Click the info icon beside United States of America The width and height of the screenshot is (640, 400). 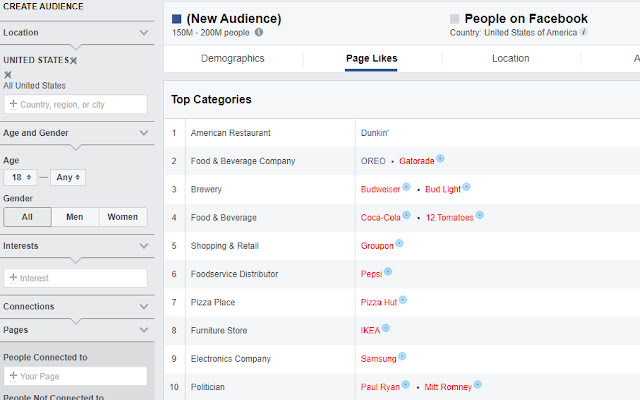tap(584, 32)
